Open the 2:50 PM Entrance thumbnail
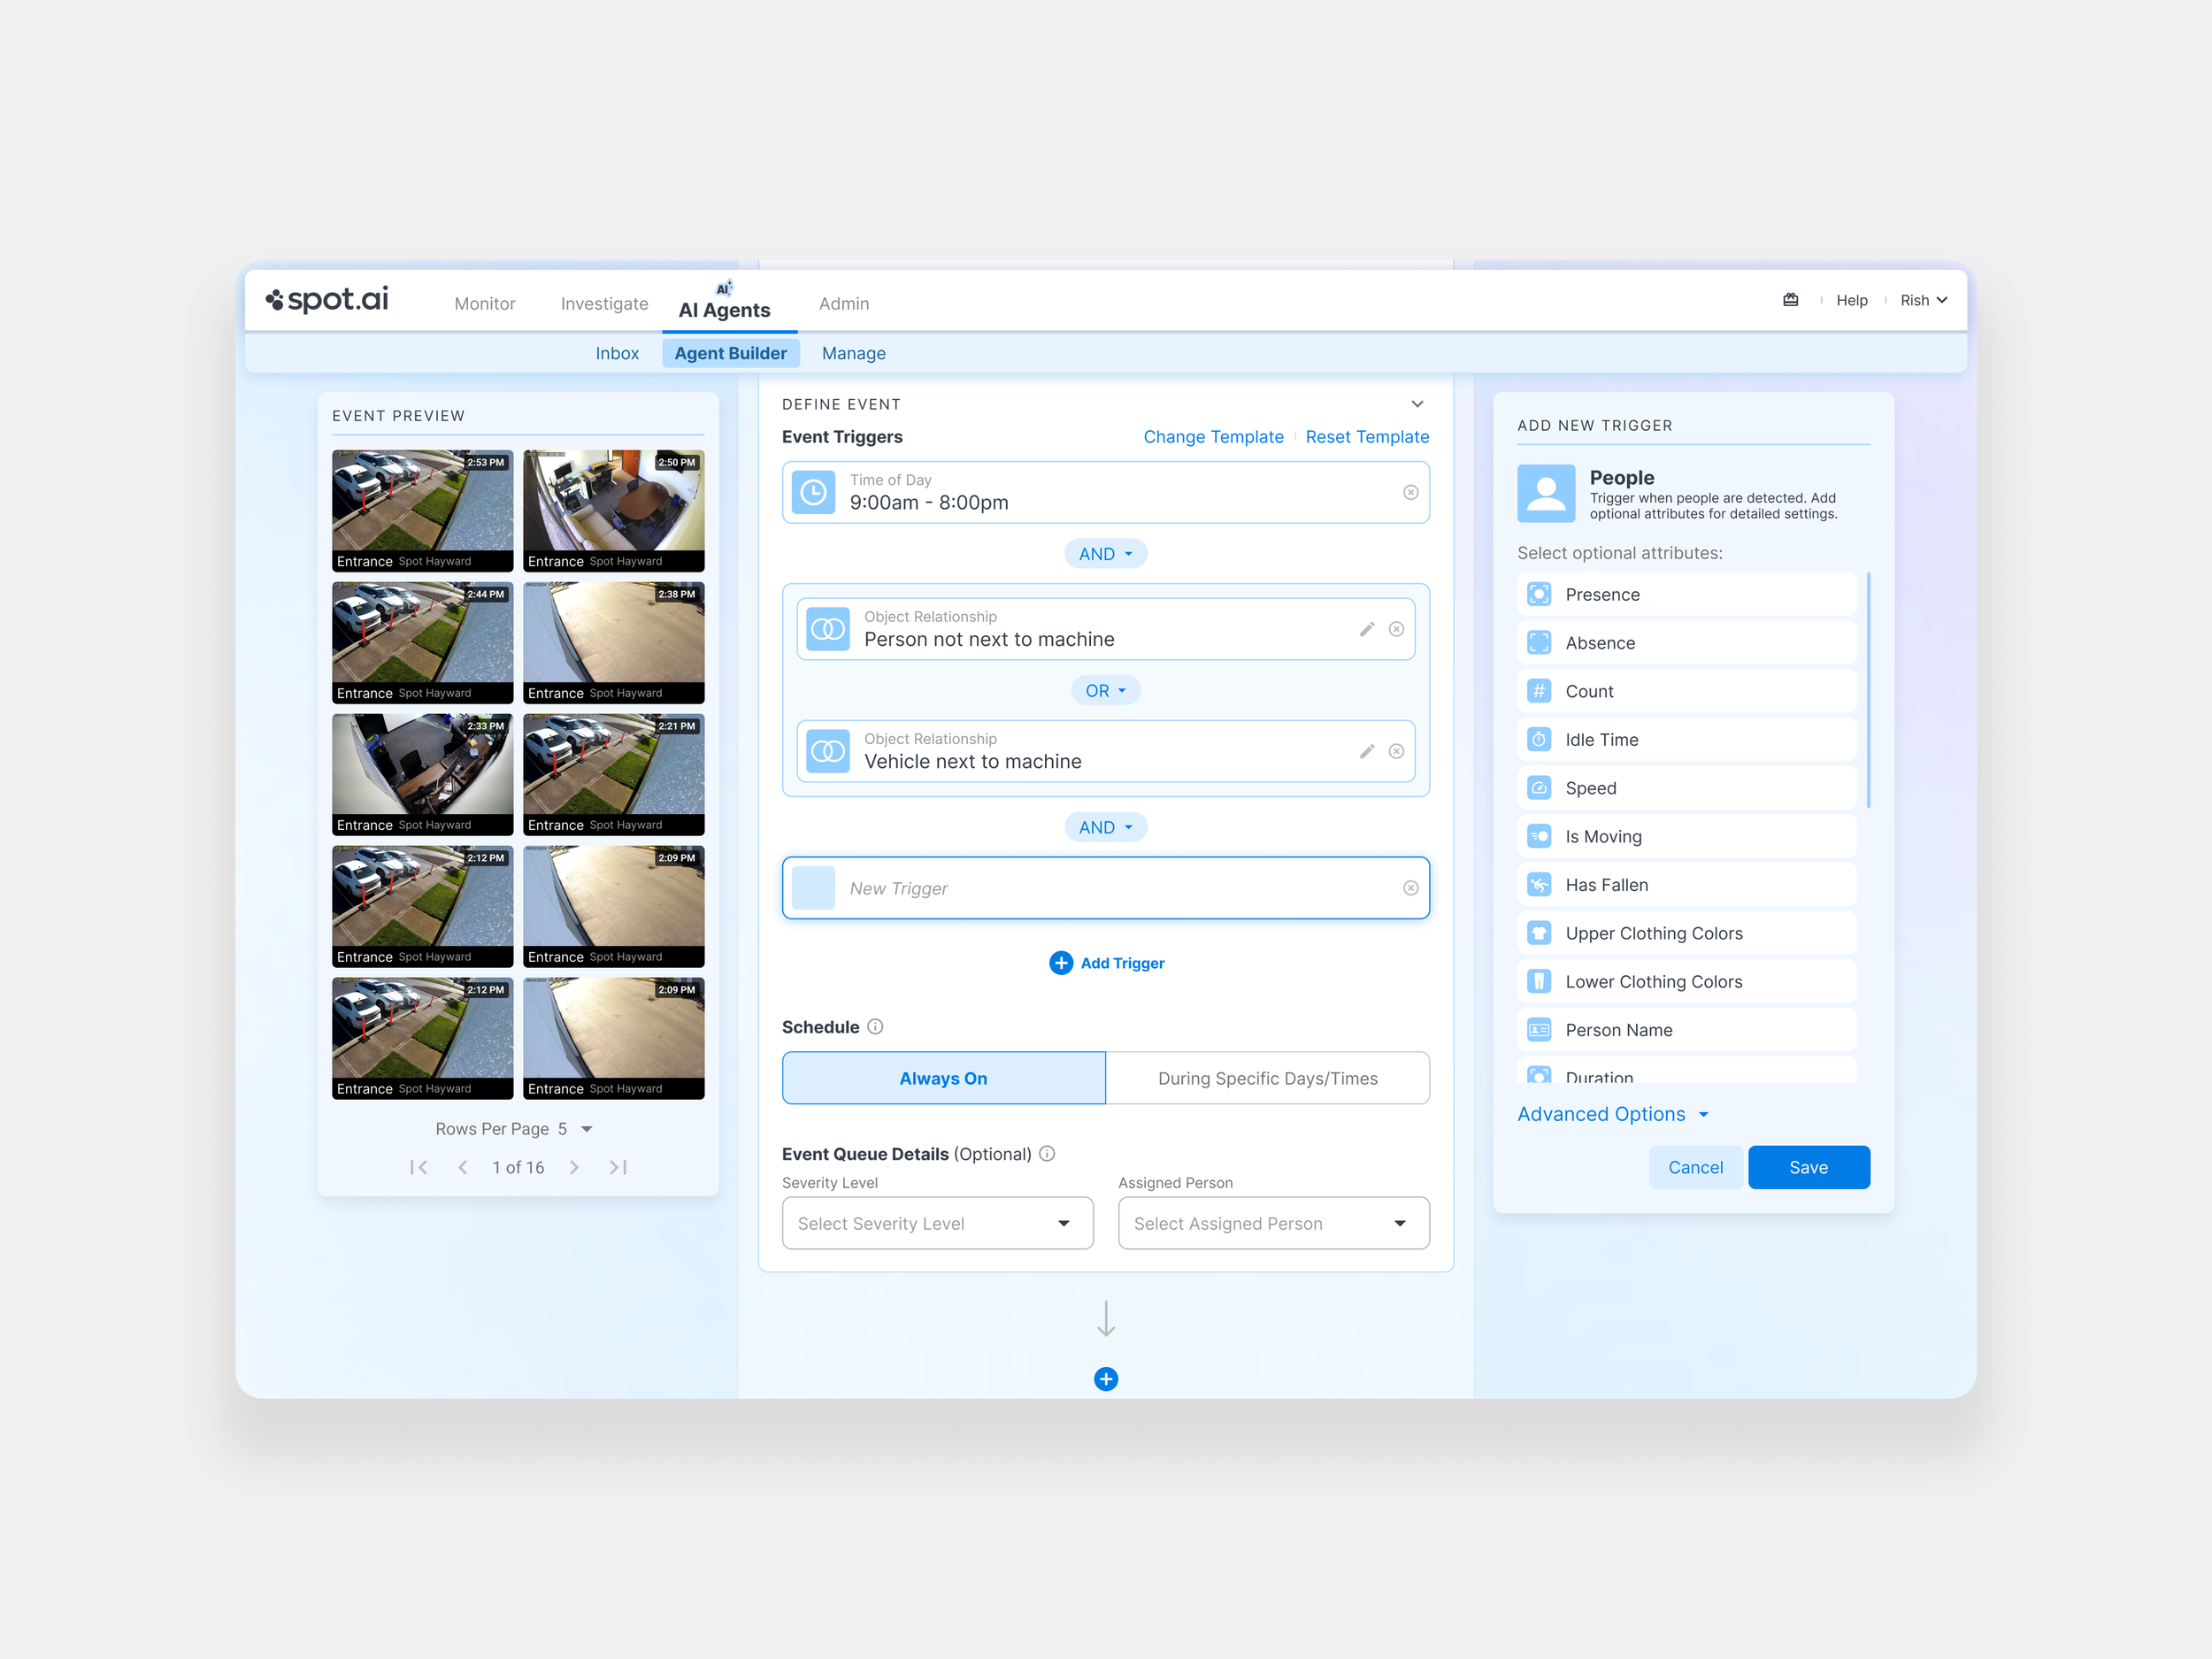The image size is (2212, 1659). pyautogui.click(x=613, y=510)
